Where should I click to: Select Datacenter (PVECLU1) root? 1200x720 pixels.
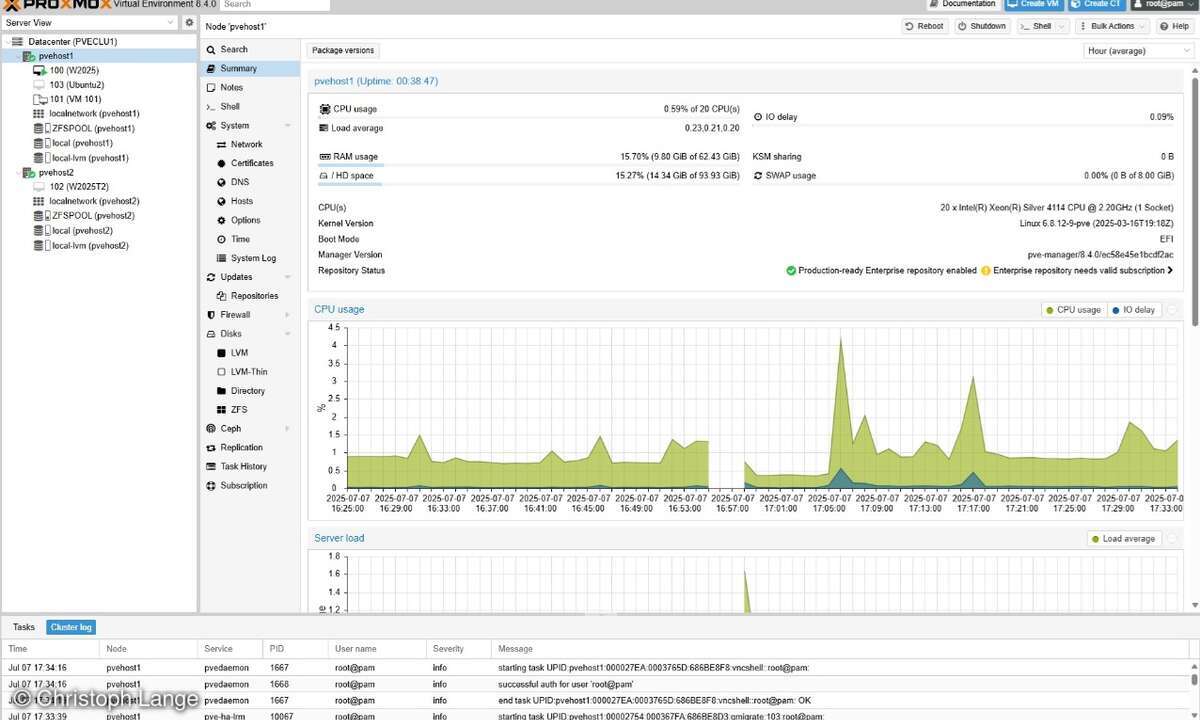[72, 42]
